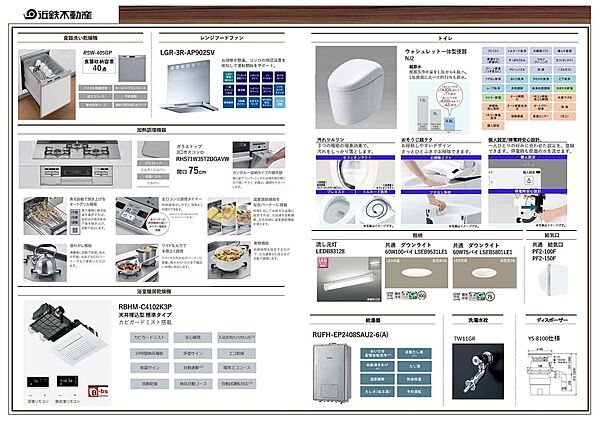Open the sink light fixture photo
The image size is (600, 423).
349,279
